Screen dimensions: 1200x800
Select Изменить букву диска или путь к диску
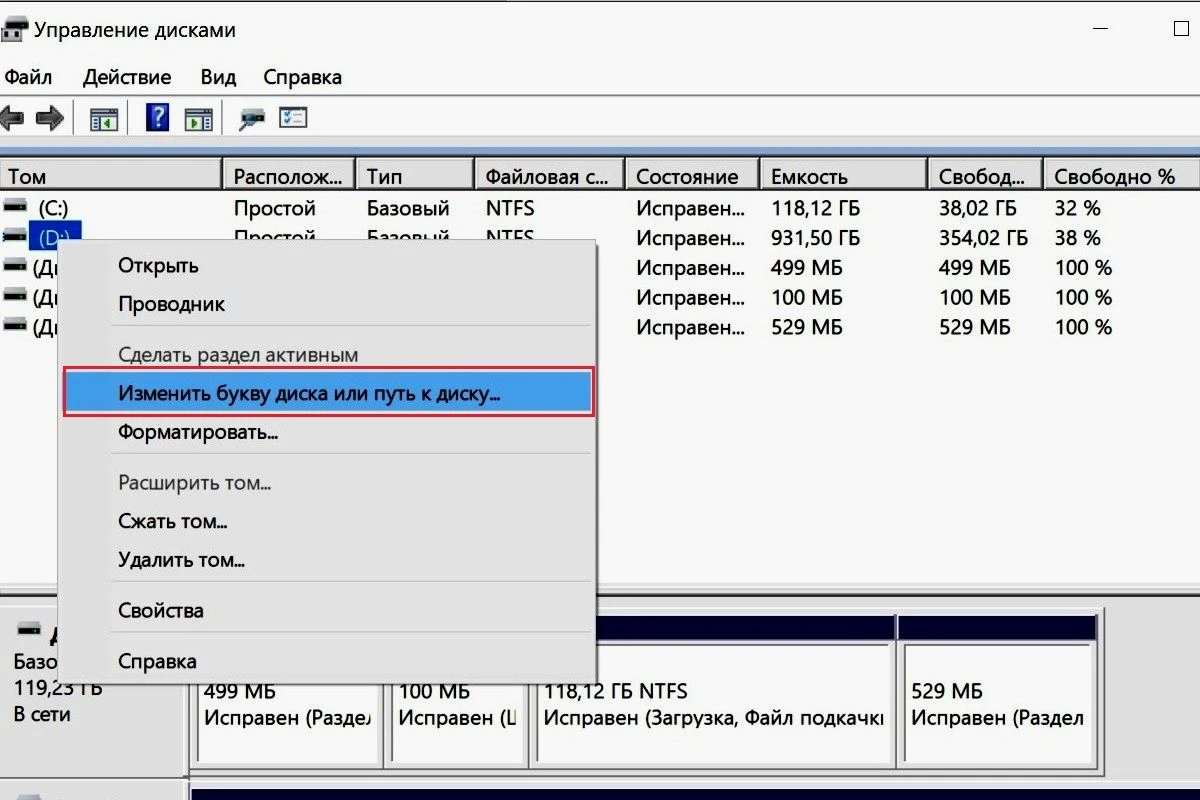[329, 393]
